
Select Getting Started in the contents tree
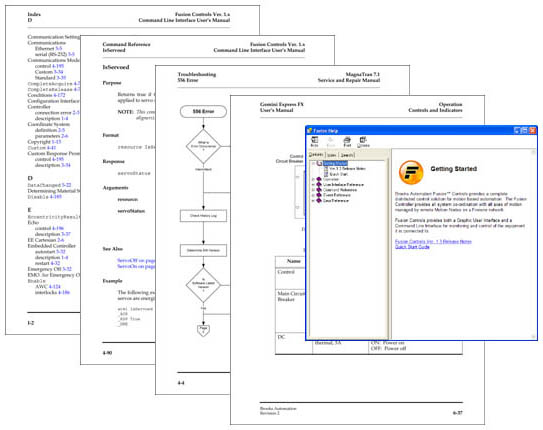point(335,163)
